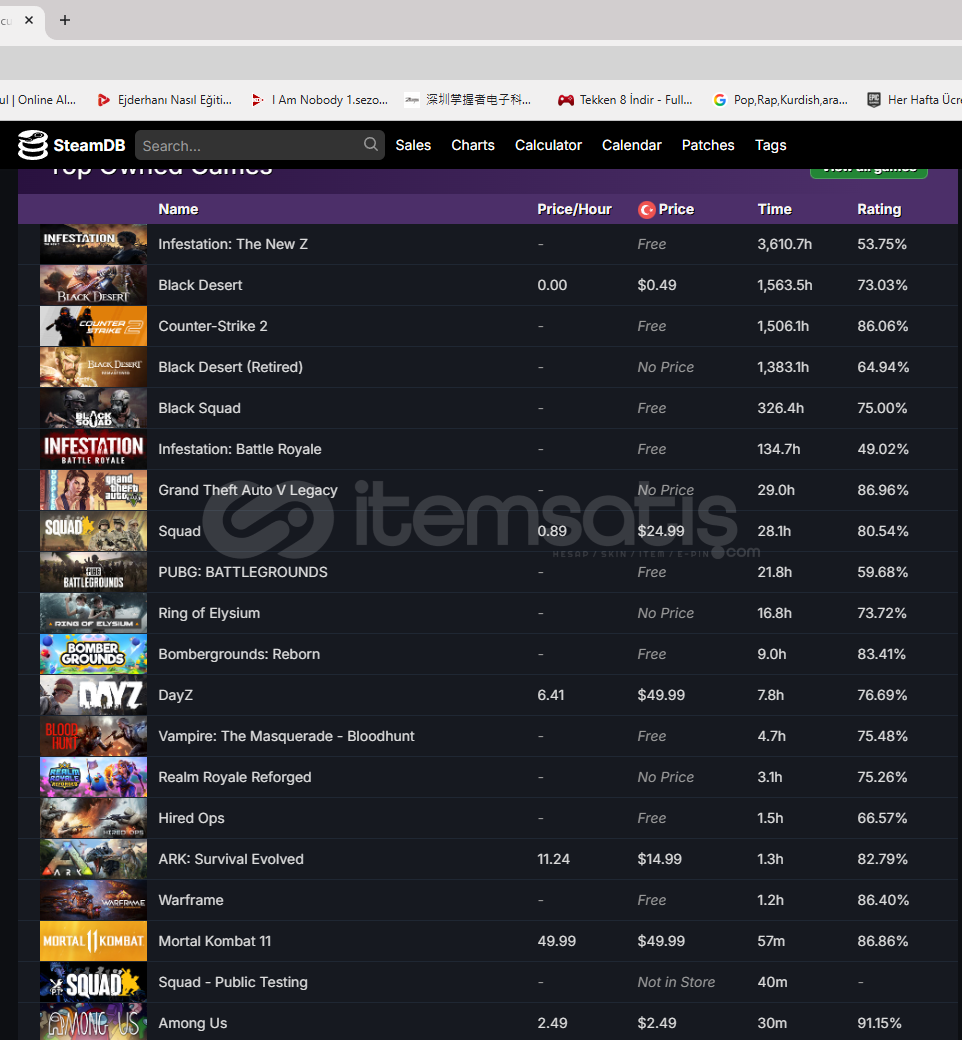Click the Realm Royale thumbnail
962x1040 pixels.
click(94, 777)
